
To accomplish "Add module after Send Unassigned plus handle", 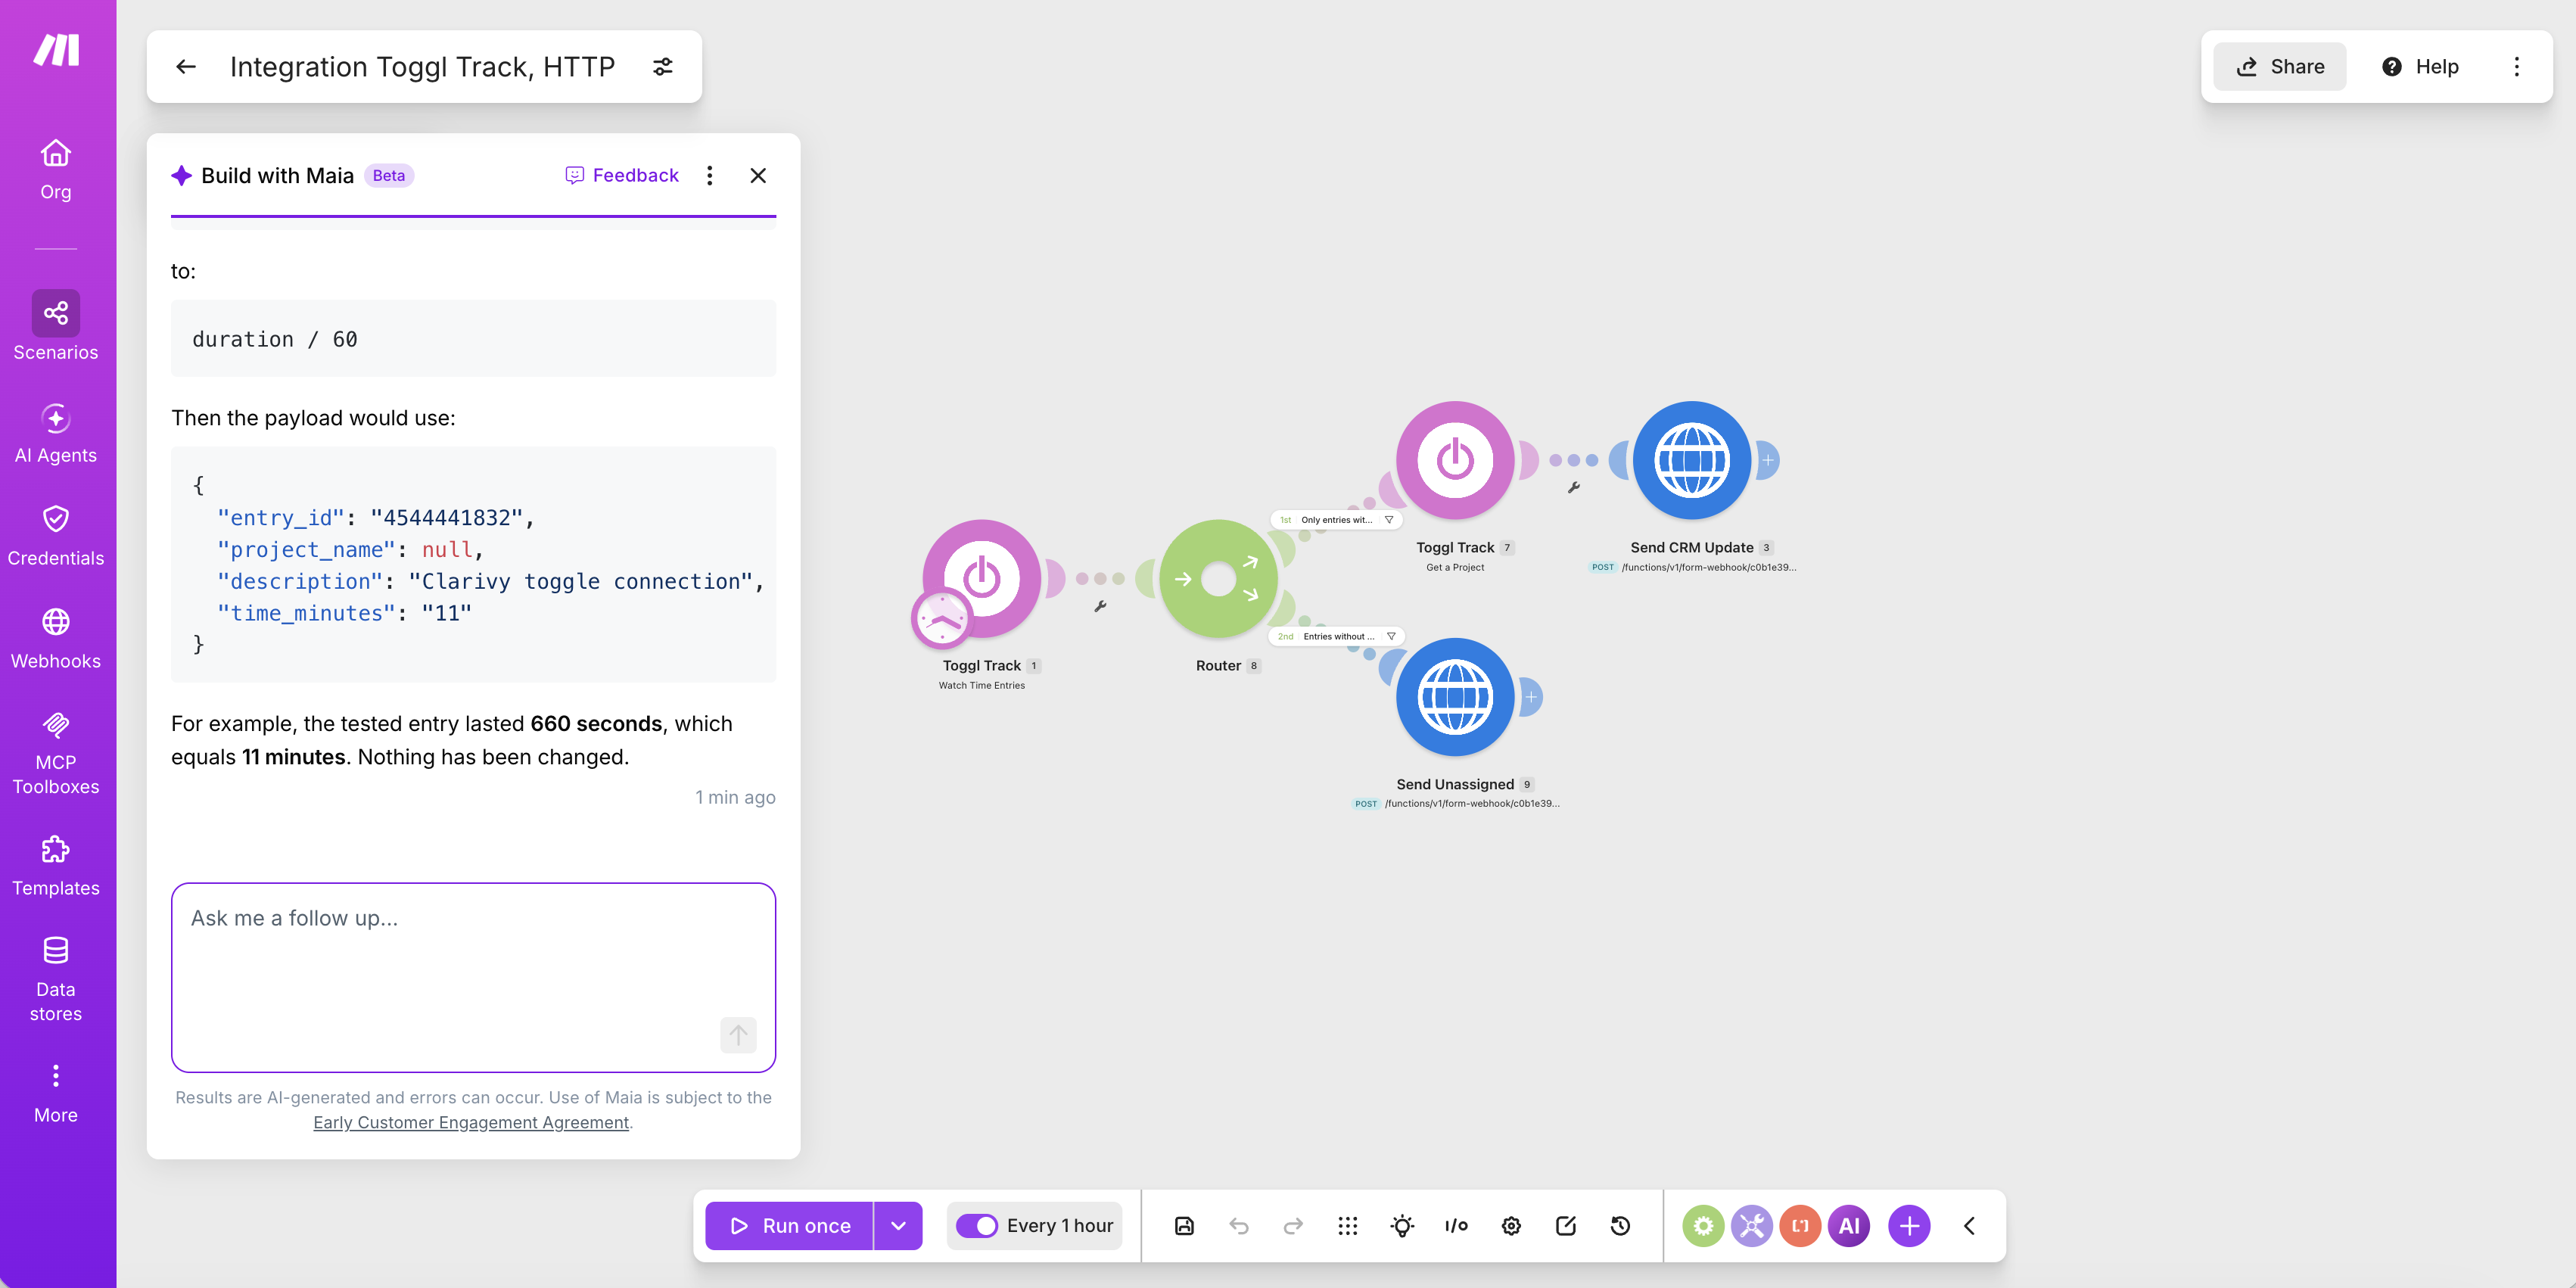I will pos(1531,697).
